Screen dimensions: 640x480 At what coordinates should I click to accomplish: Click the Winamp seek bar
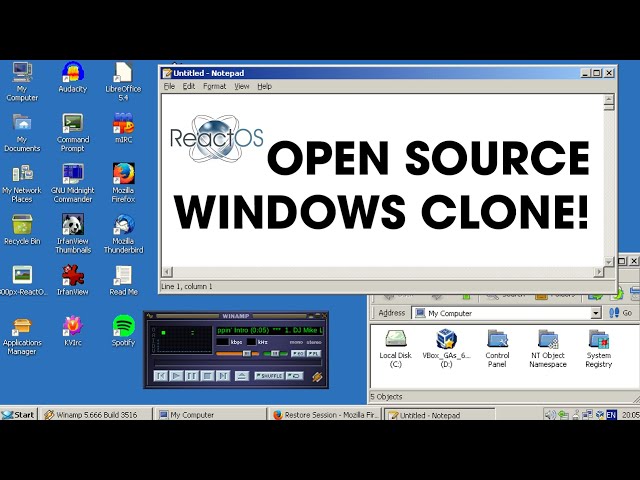(x=237, y=362)
